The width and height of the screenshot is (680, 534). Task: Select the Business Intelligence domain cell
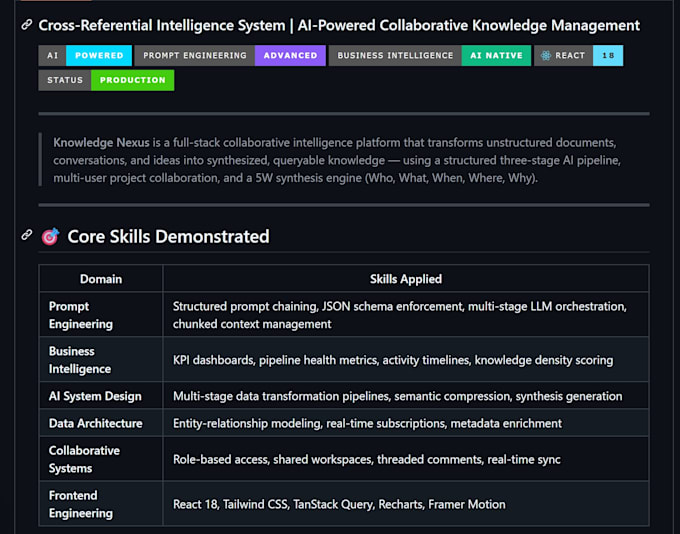pyautogui.click(x=101, y=360)
